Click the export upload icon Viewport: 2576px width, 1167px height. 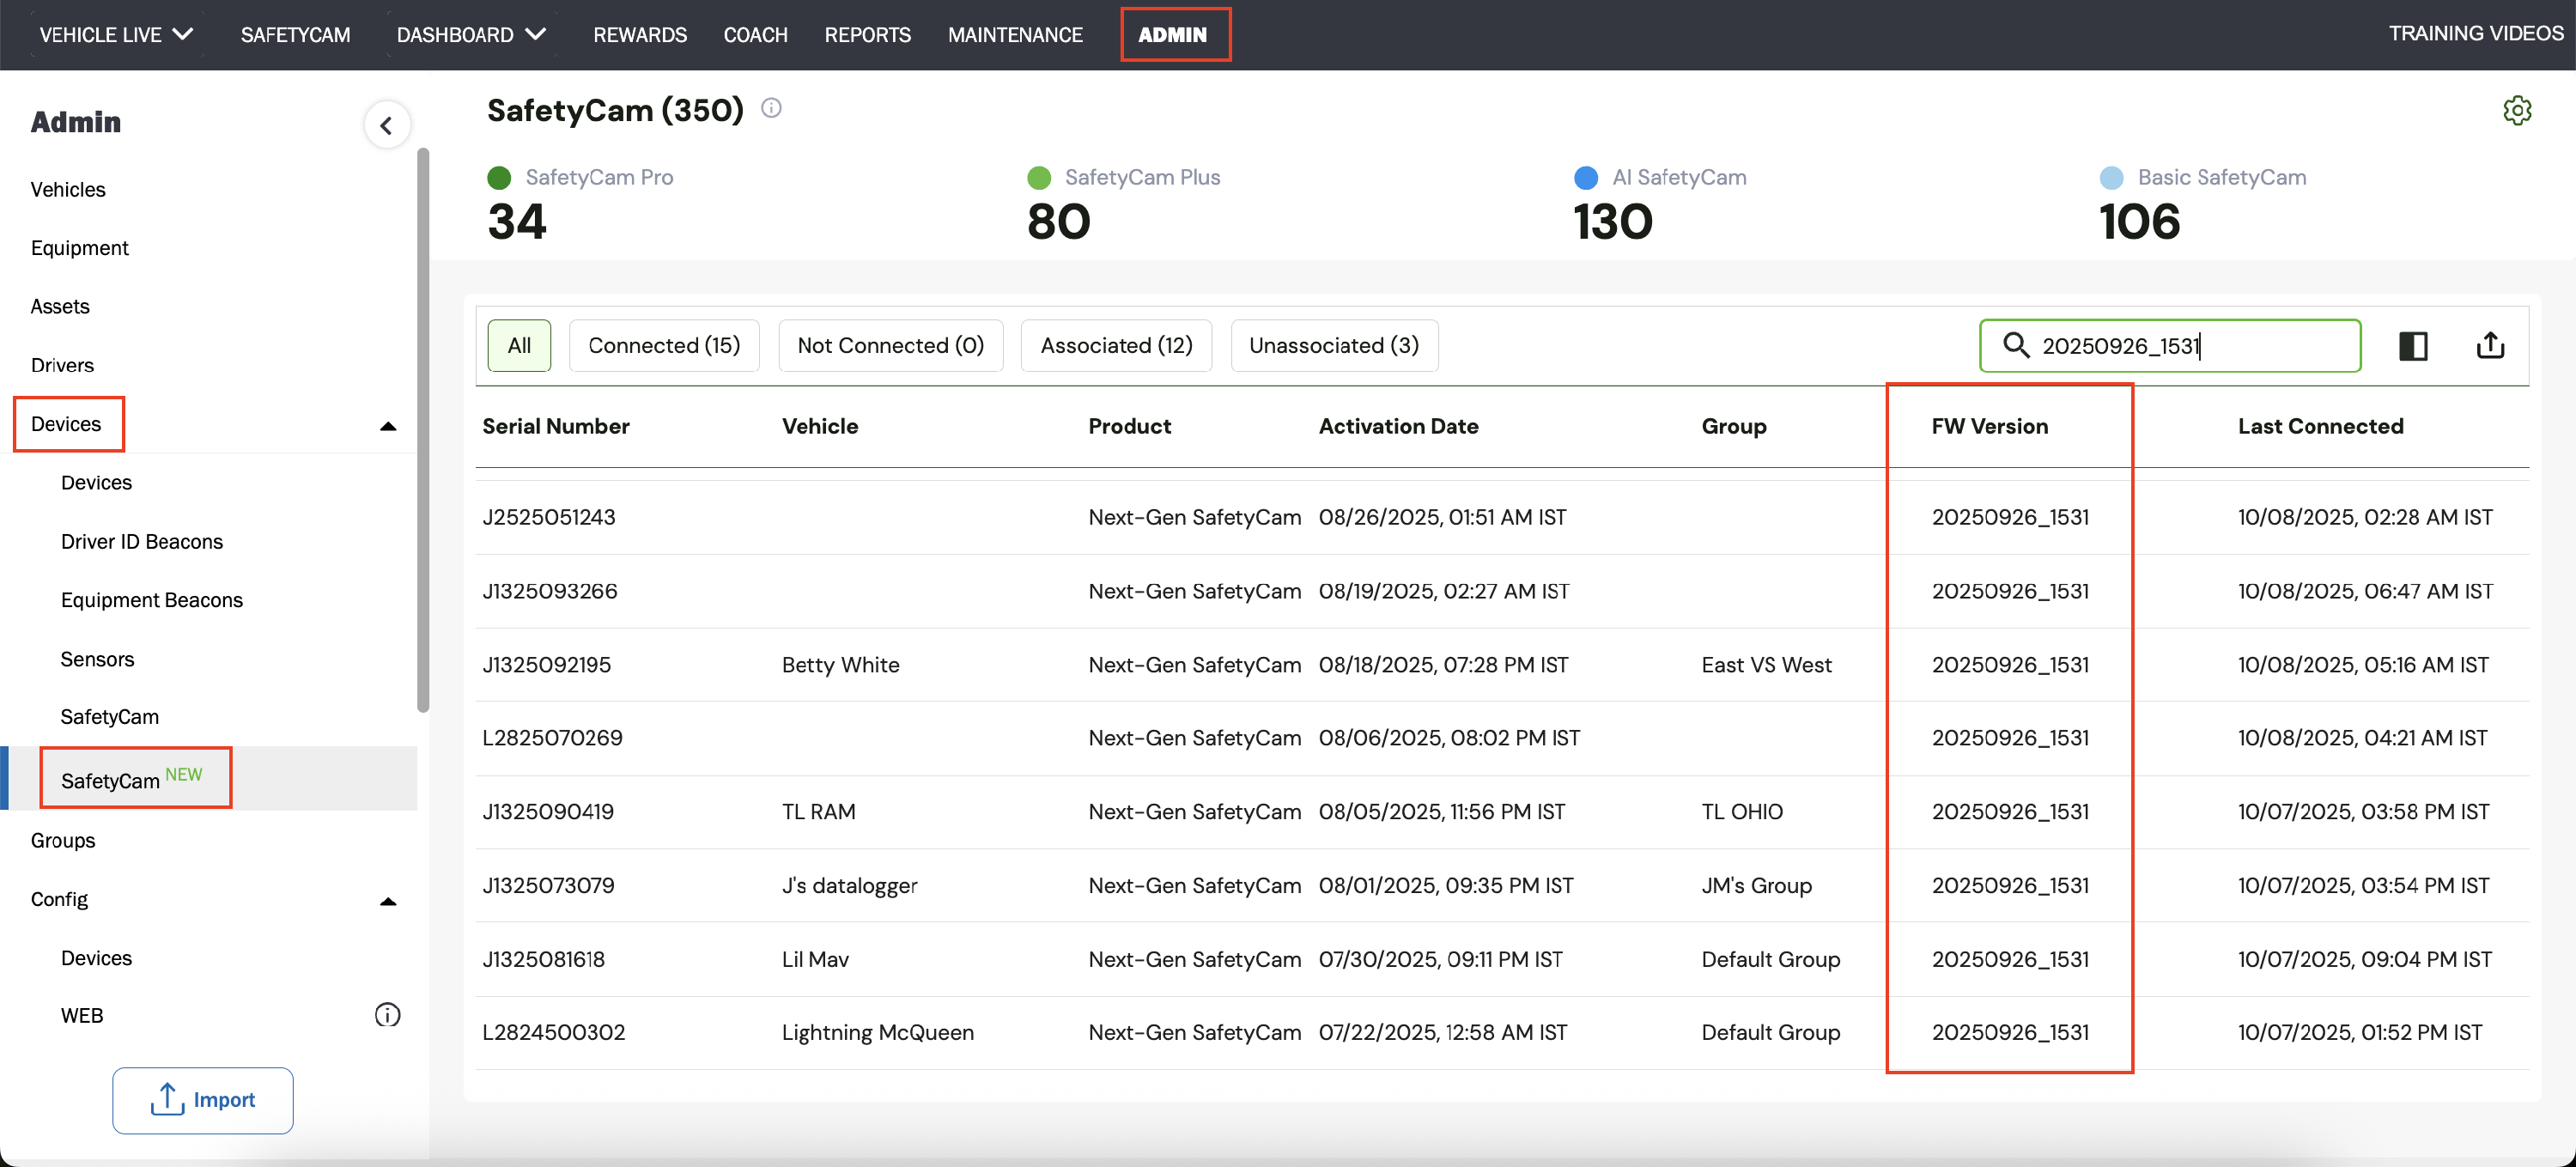[x=2490, y=346]
